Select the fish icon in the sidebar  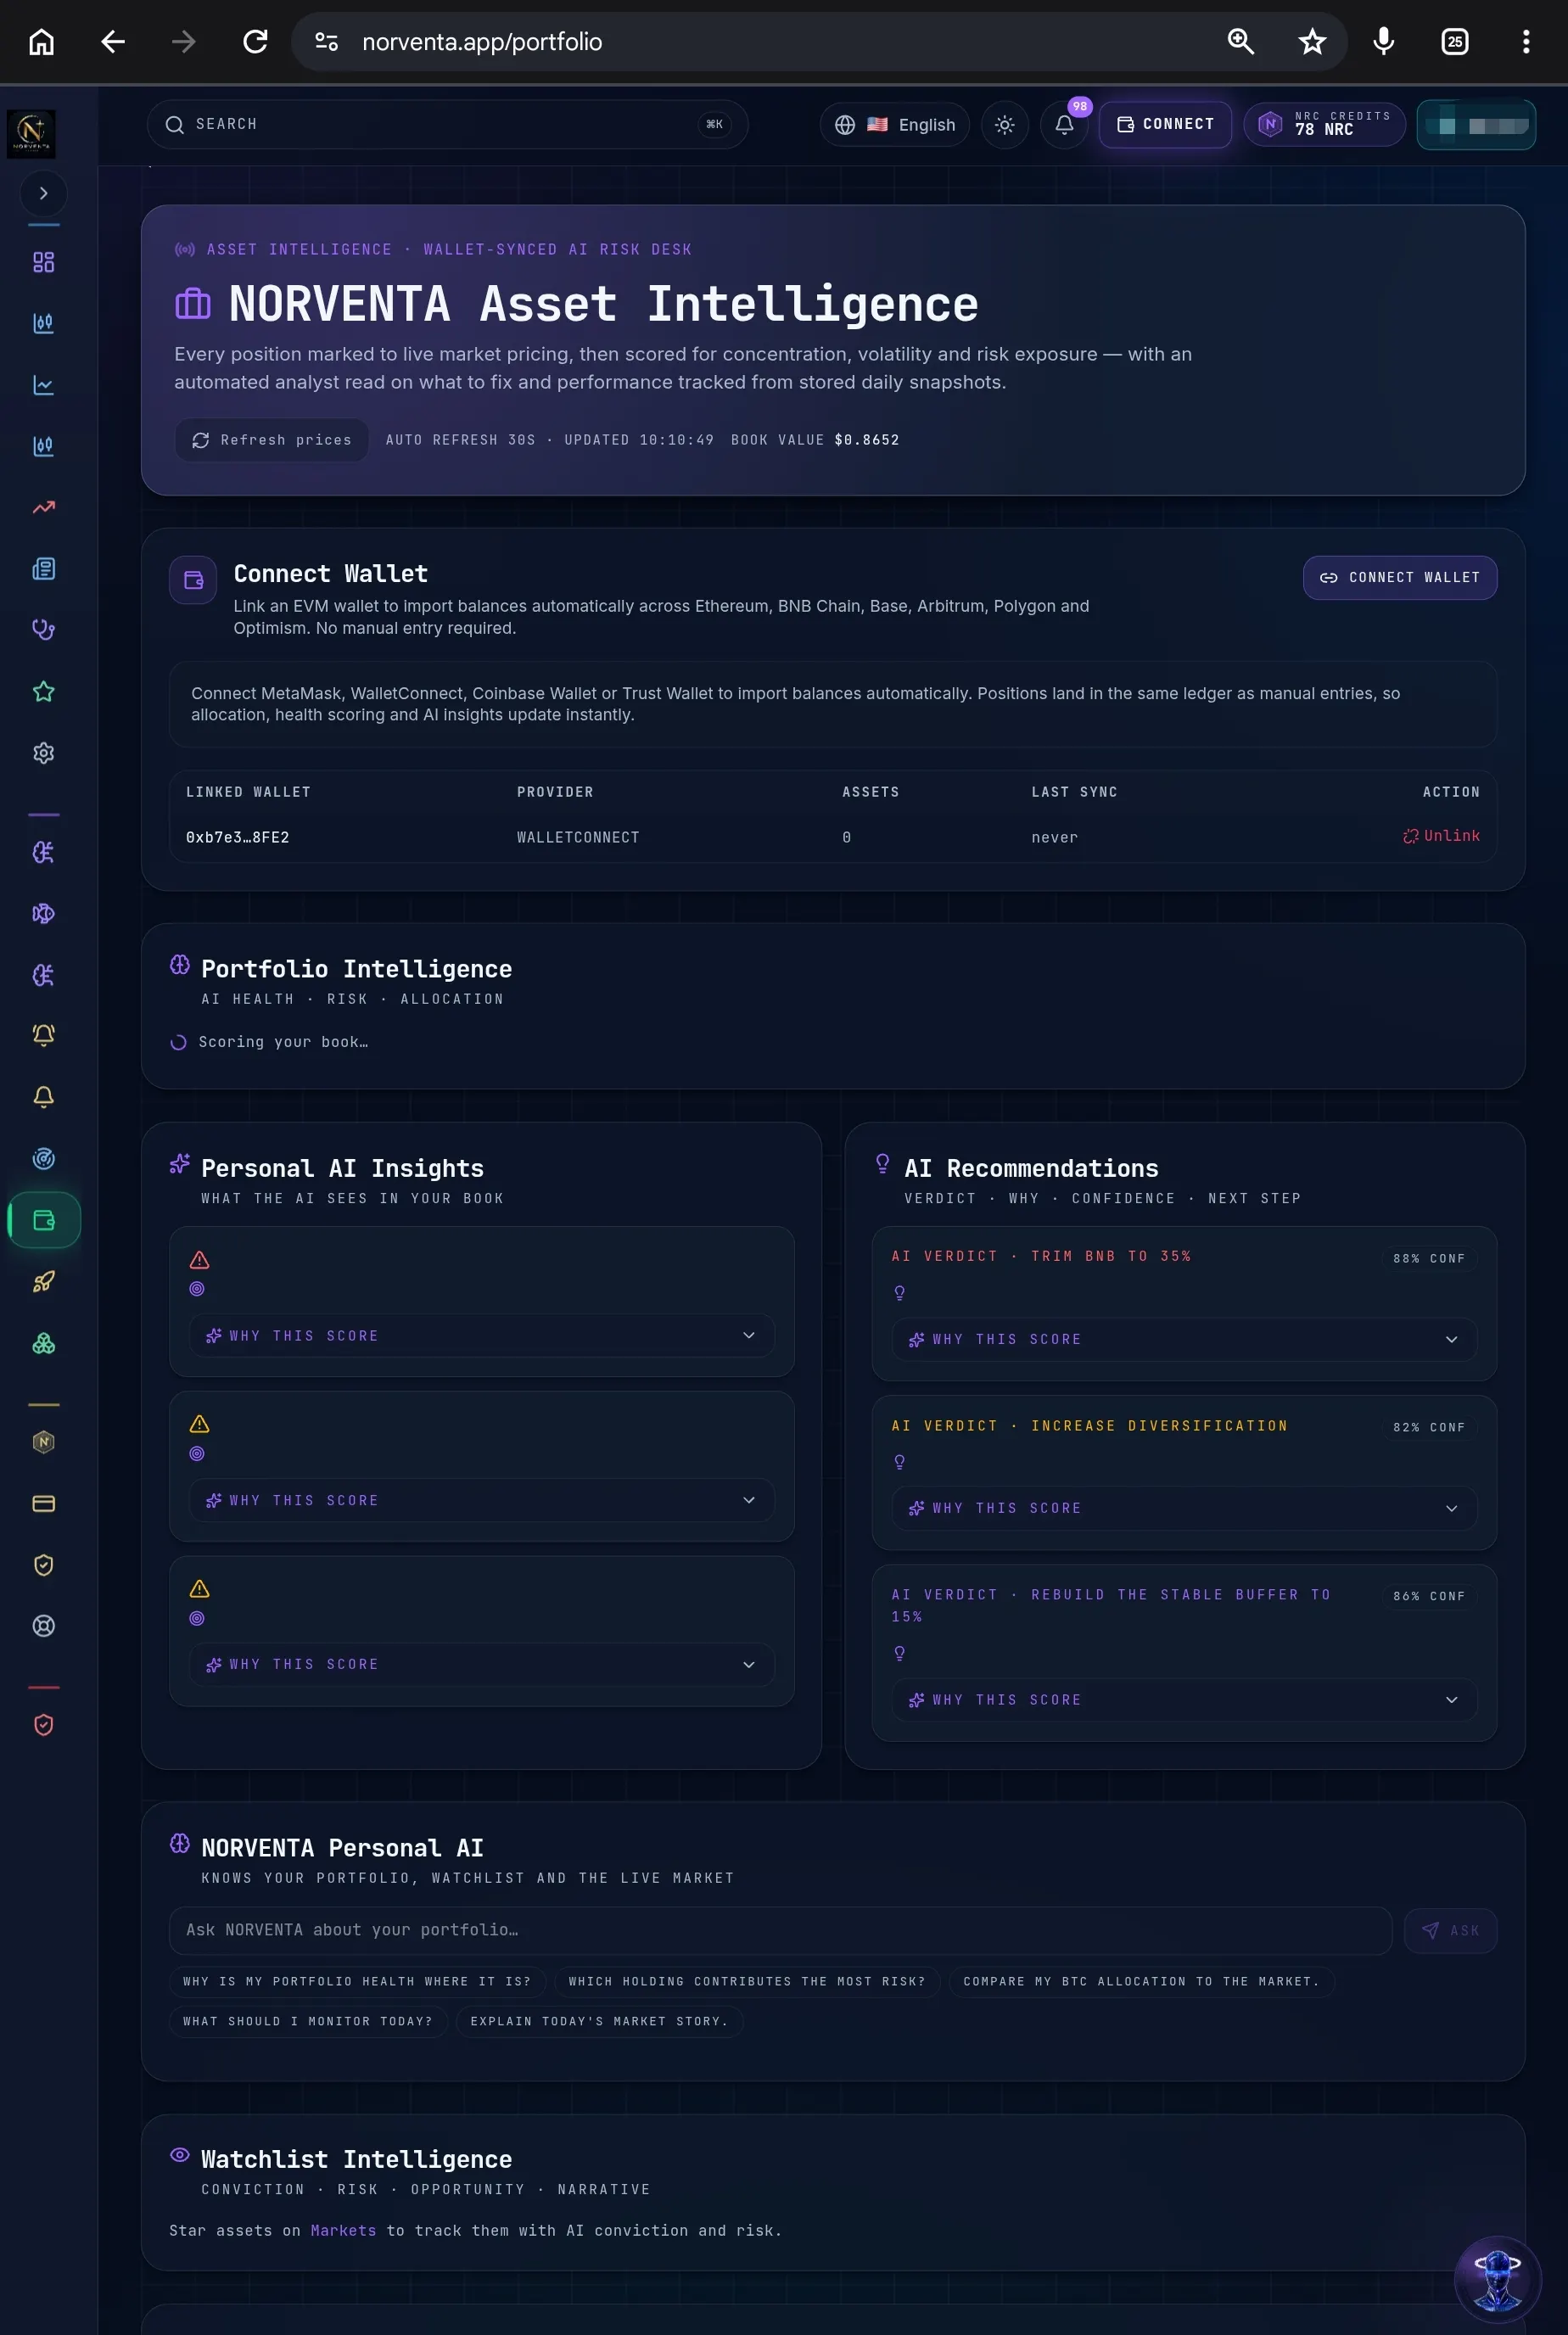pos(43,913)
